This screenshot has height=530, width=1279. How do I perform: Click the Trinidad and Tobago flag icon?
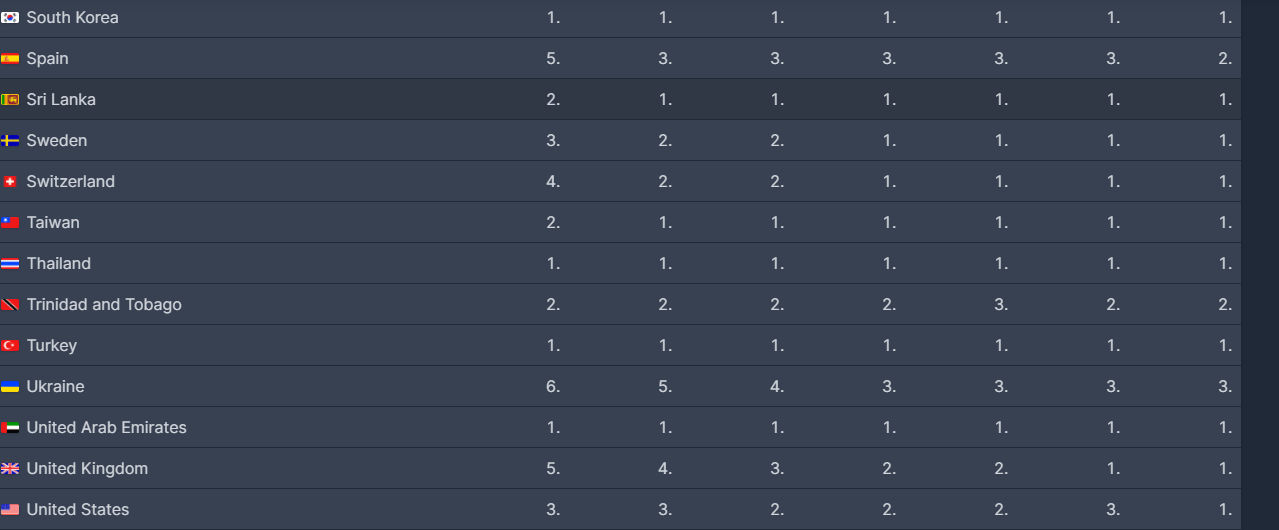pos(10,305)
